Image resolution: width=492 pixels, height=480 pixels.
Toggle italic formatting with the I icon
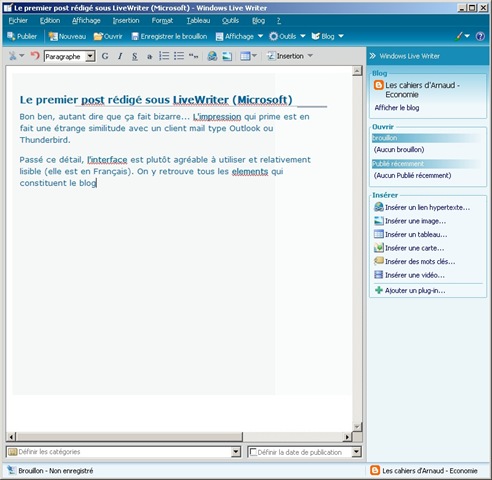[x=120, y=56]
